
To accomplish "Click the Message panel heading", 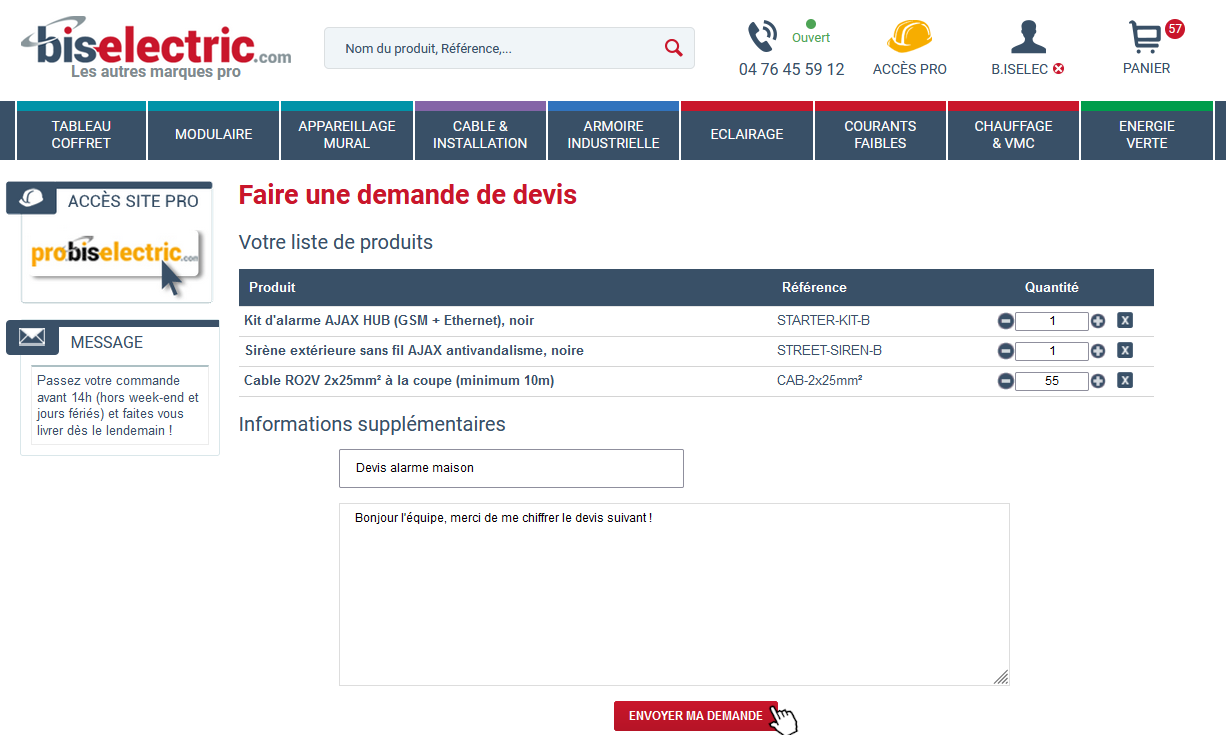I will (107, 342).
